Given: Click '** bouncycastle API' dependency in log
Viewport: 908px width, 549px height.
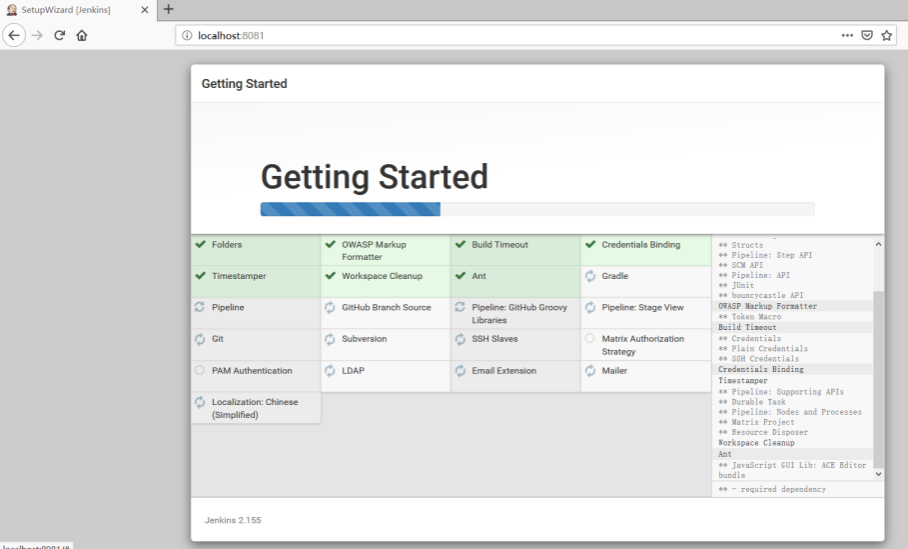Looking at the screenshot, I should pos(761,295).
